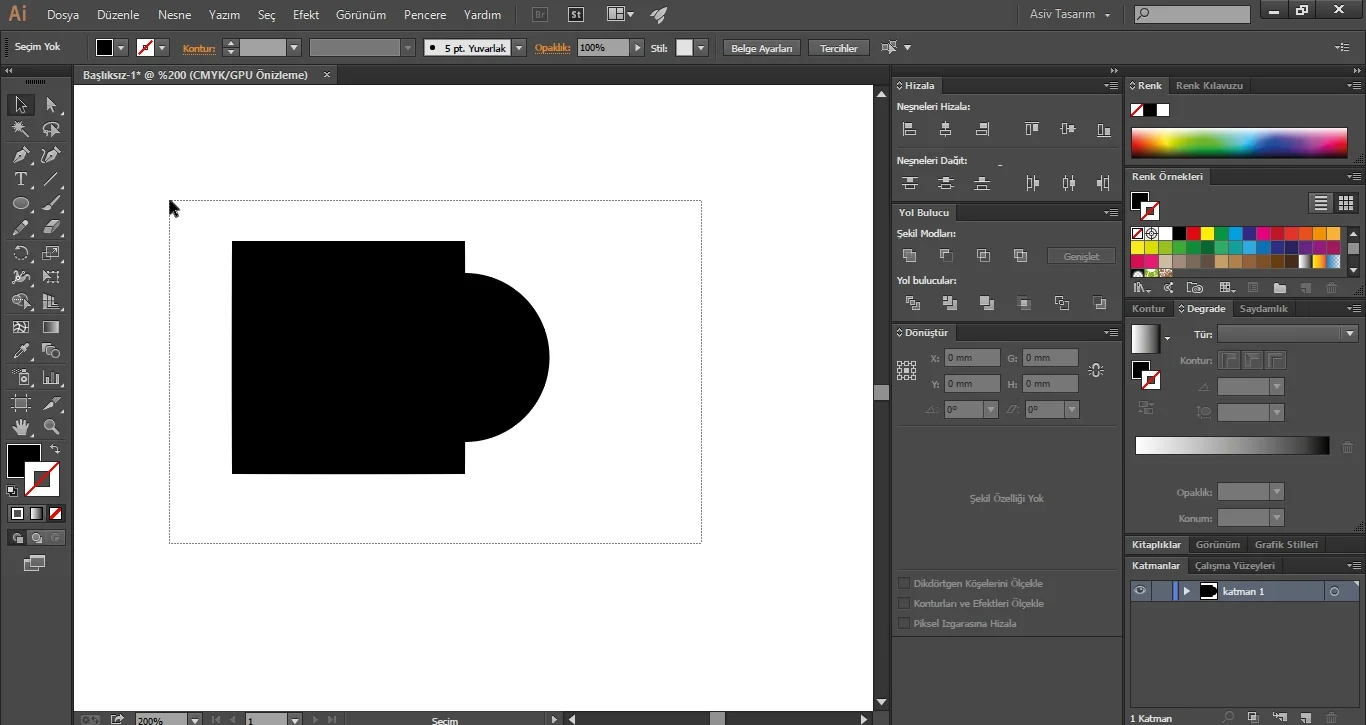Set paint mode to Gradient button
Viewport: 1366px width, 725px height.
[x=36, y=513]
